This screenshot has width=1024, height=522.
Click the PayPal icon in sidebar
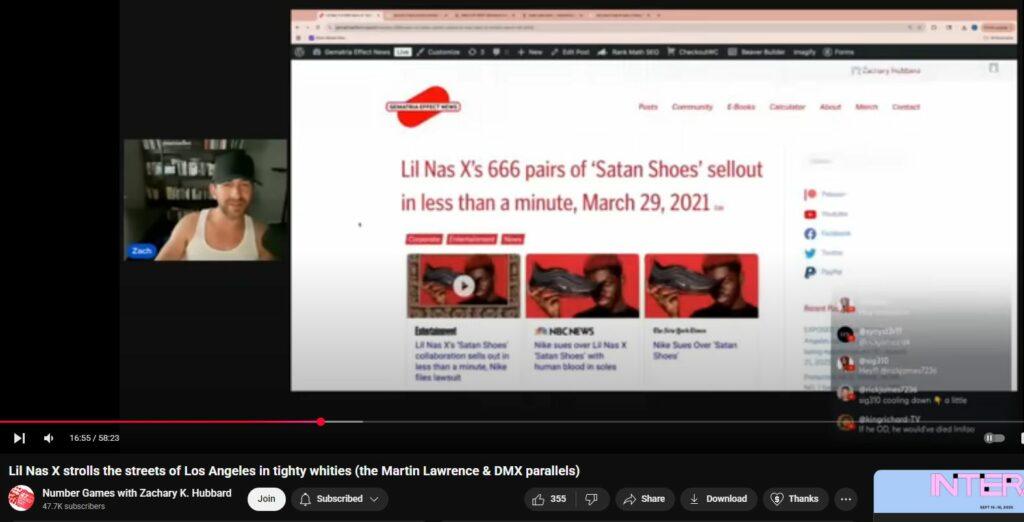point(810,272)
